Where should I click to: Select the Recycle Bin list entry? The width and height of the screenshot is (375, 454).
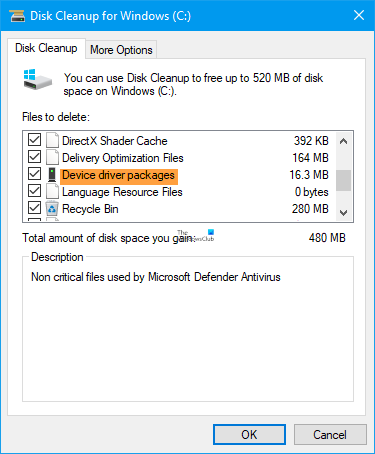click(x=178, y=209)
